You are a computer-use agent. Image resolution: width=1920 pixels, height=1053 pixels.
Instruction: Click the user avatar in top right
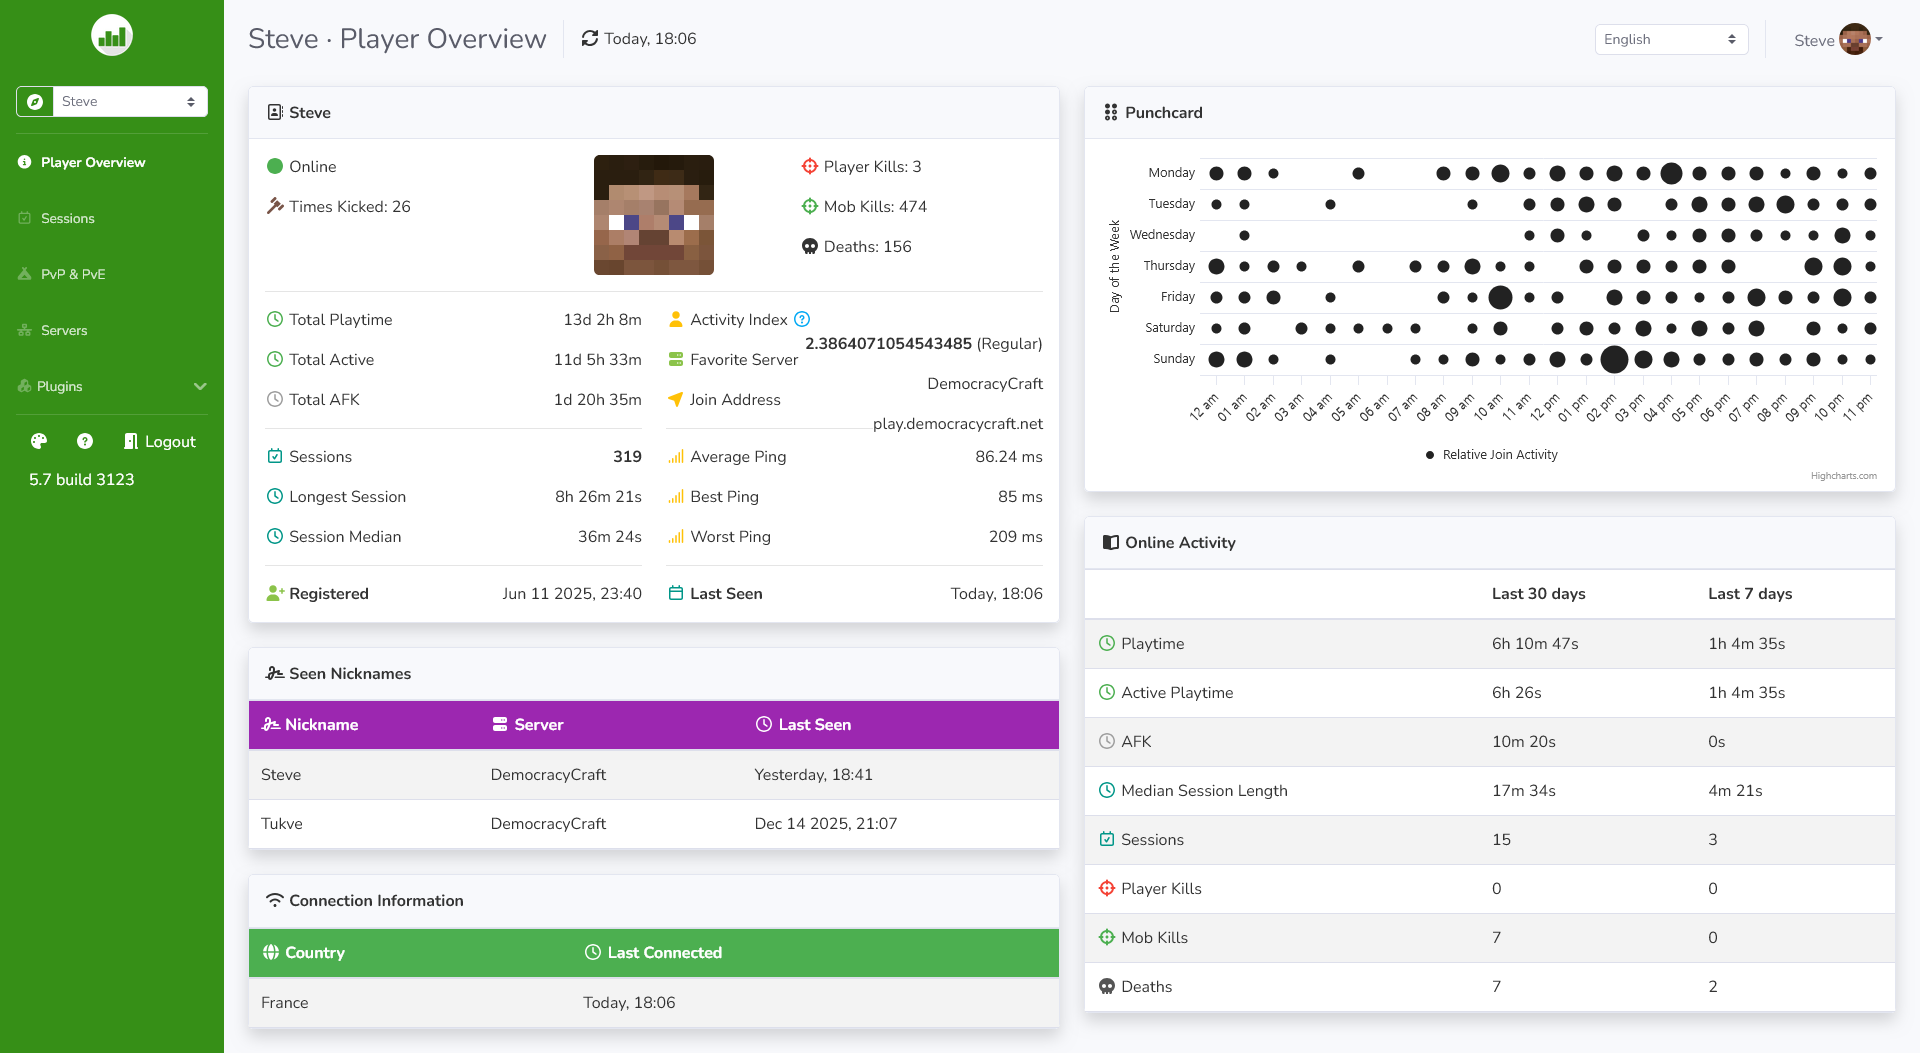pos(1854,40)
